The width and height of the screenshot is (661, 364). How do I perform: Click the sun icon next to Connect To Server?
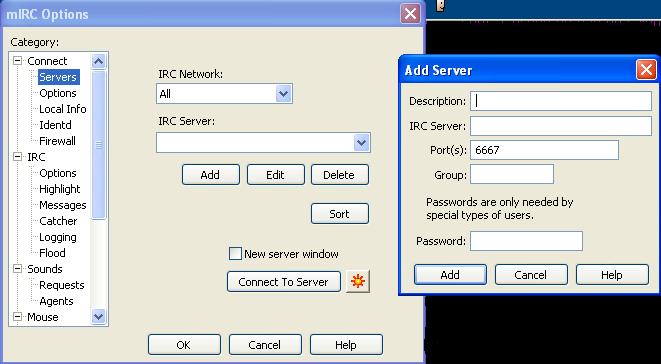pyautogui.click(x=357, y=281)
